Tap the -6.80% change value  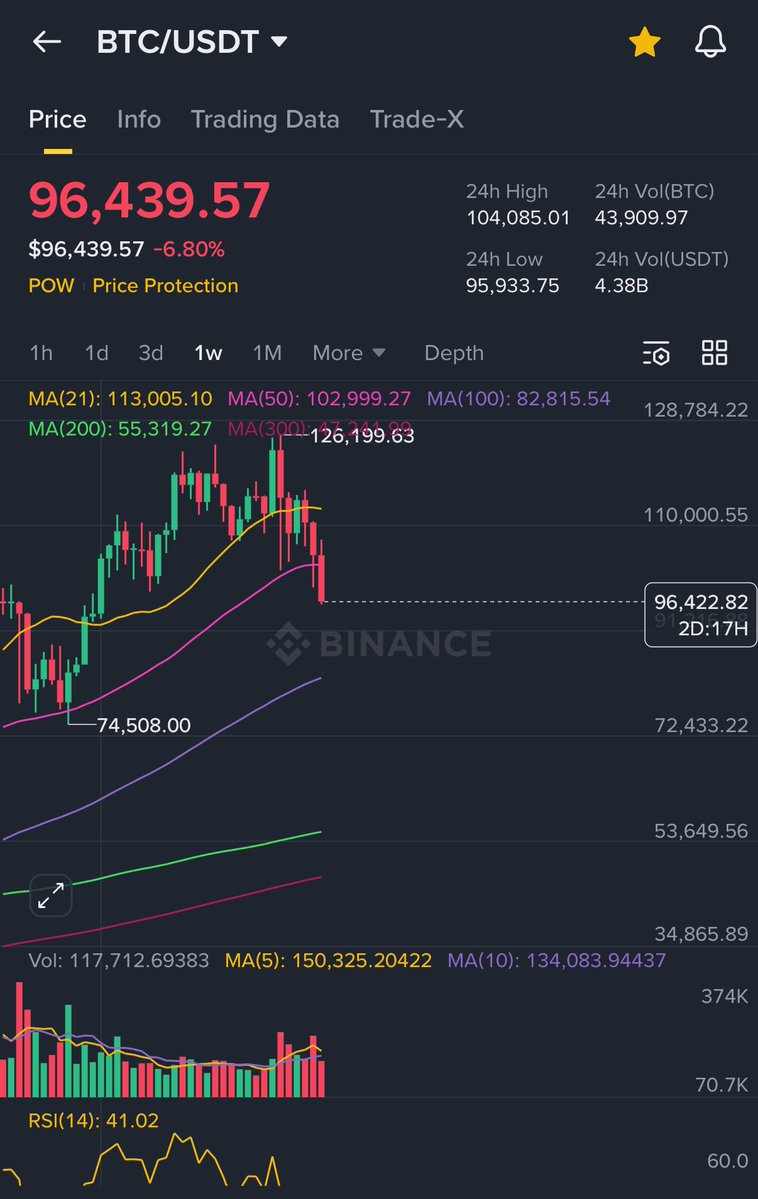[x=189, y=249]
